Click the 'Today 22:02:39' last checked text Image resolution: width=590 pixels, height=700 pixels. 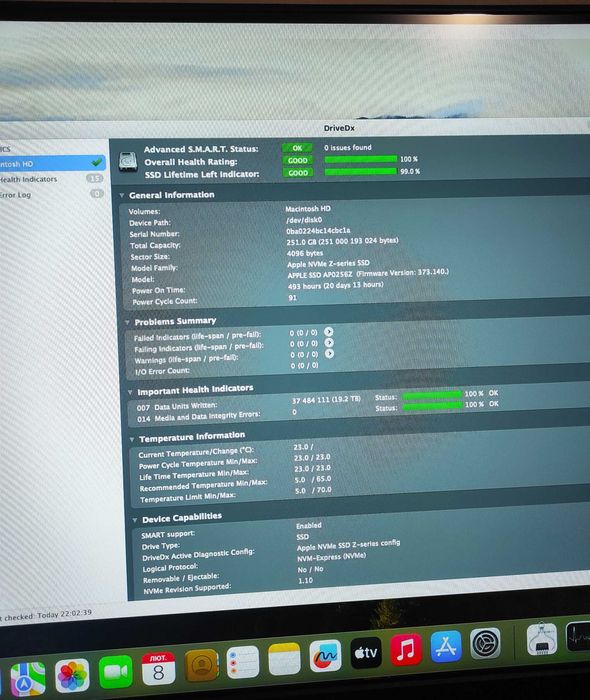click(x=64, y=614)
